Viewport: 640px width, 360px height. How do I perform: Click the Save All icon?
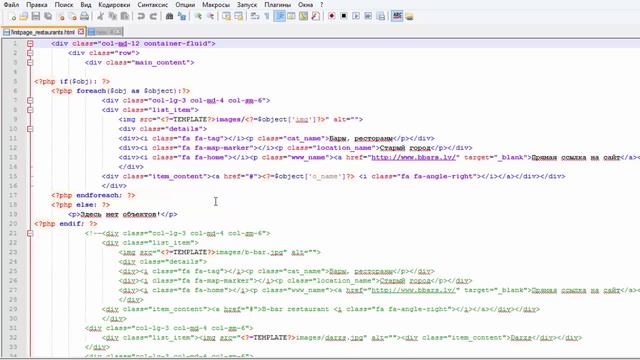pos(48,16)
